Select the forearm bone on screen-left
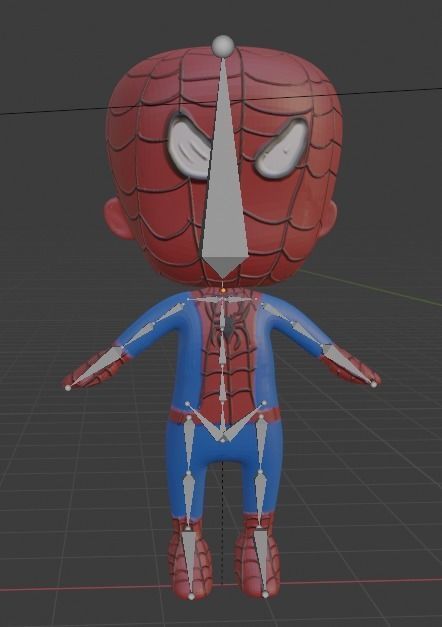The image size is (442, 627). coord(137,333)
